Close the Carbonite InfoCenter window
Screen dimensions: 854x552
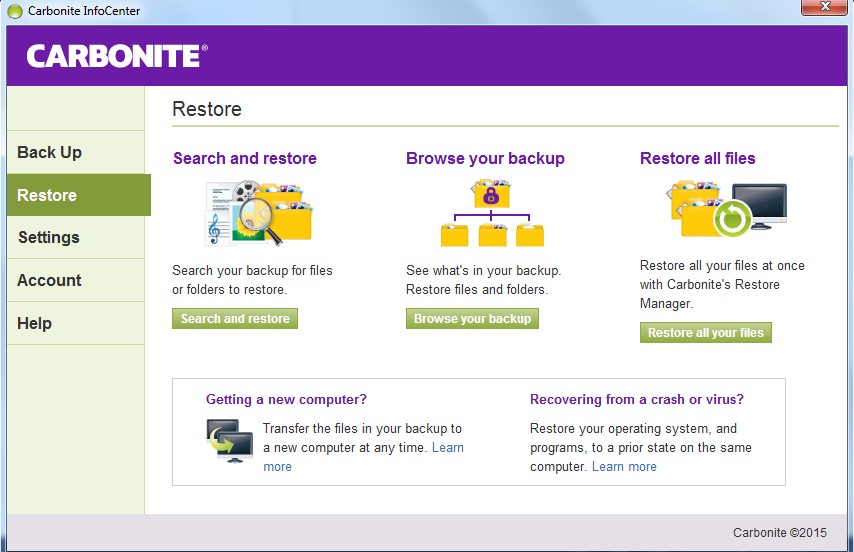[825, 7]
